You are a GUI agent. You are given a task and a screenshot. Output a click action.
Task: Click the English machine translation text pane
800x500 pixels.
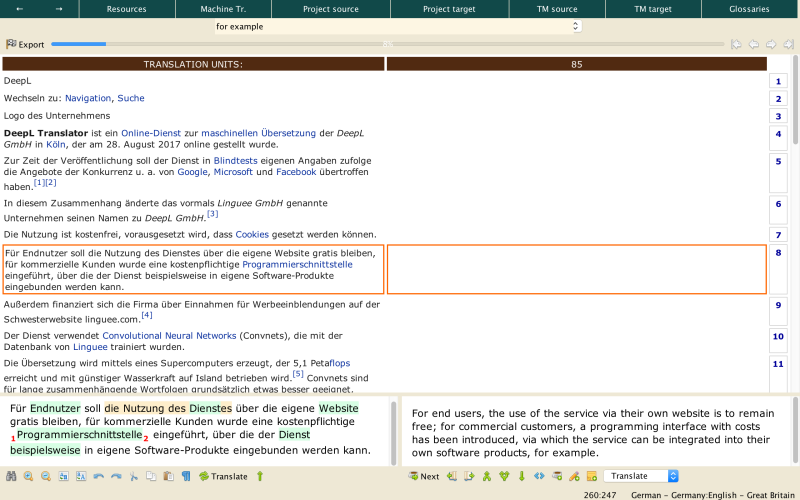pos(595,432)
